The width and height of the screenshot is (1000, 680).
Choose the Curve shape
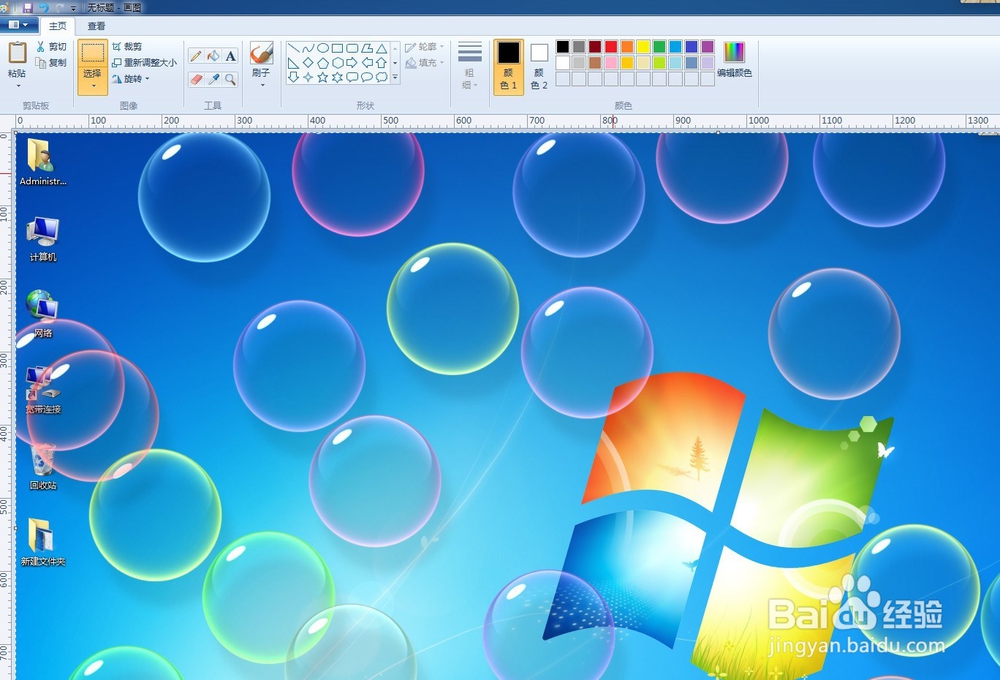308,48
